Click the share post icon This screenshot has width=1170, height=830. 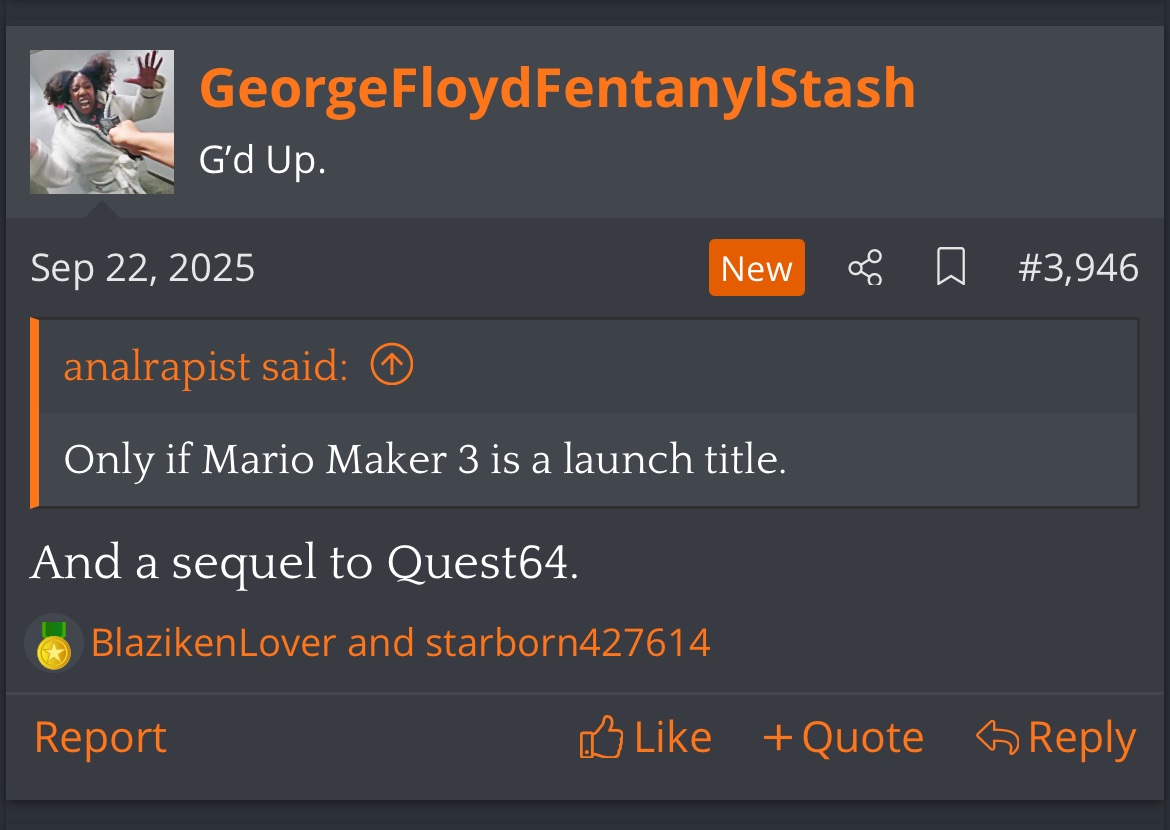865,268
